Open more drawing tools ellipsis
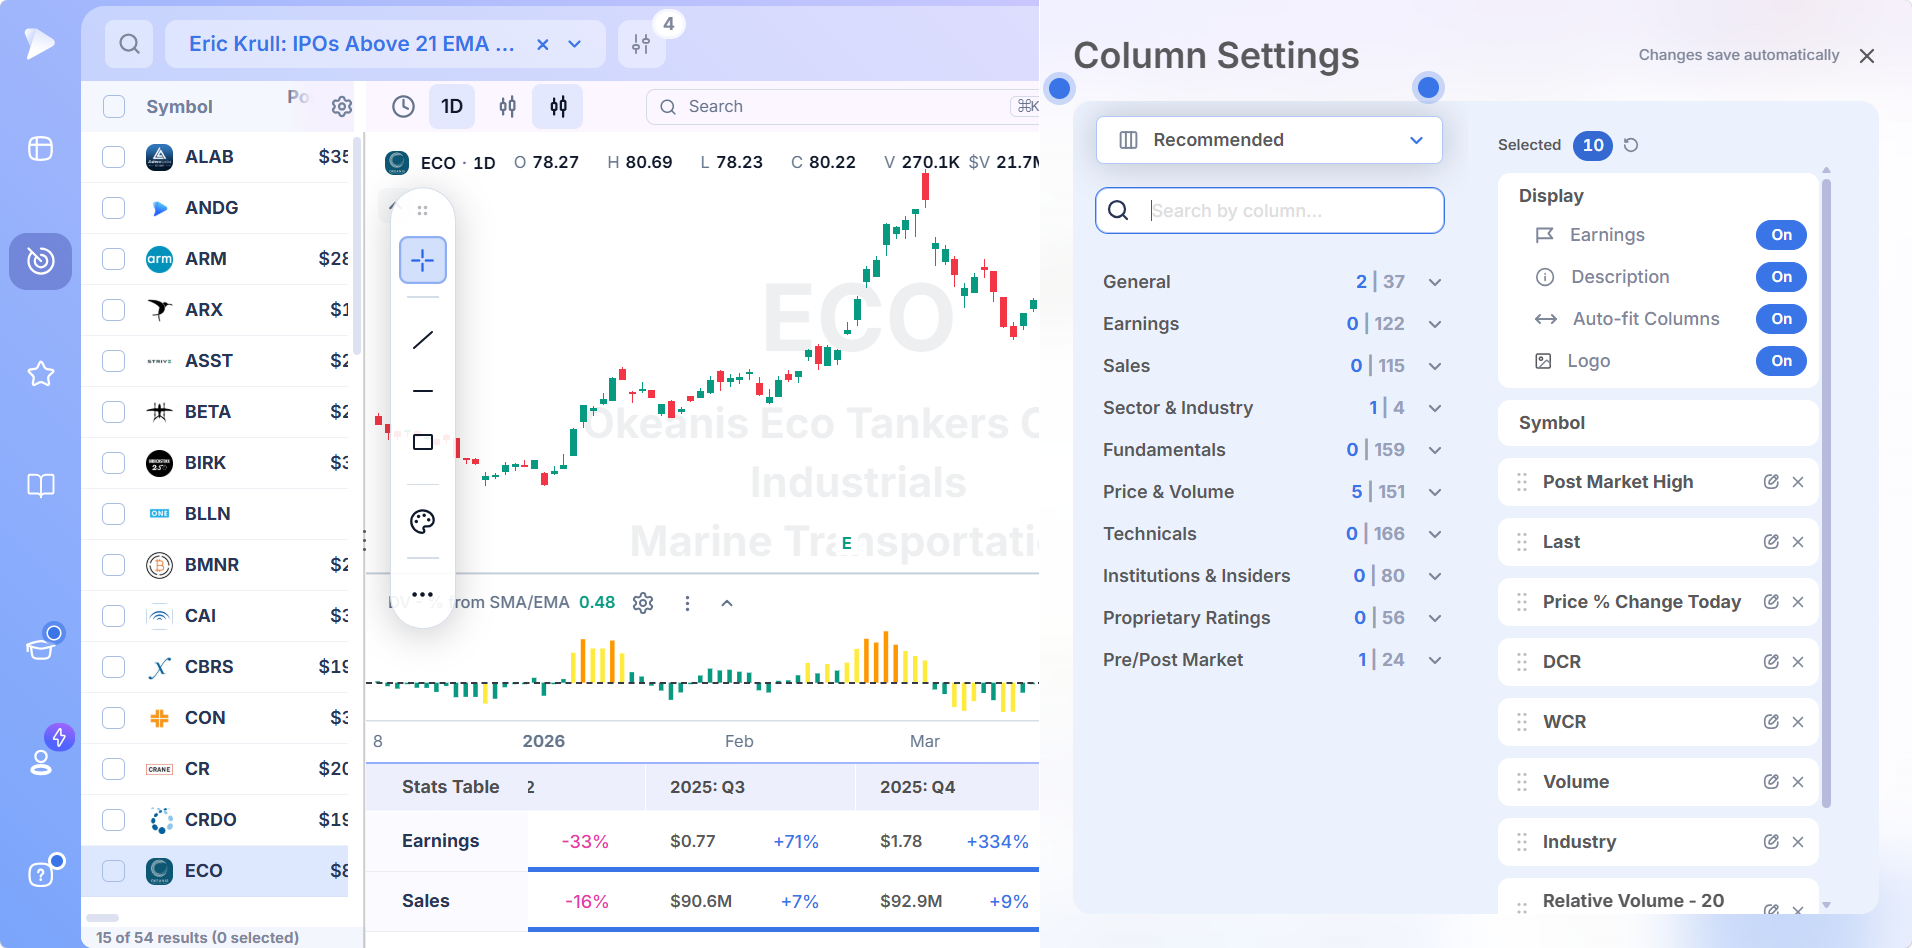1912x948 pixels. 423,594
